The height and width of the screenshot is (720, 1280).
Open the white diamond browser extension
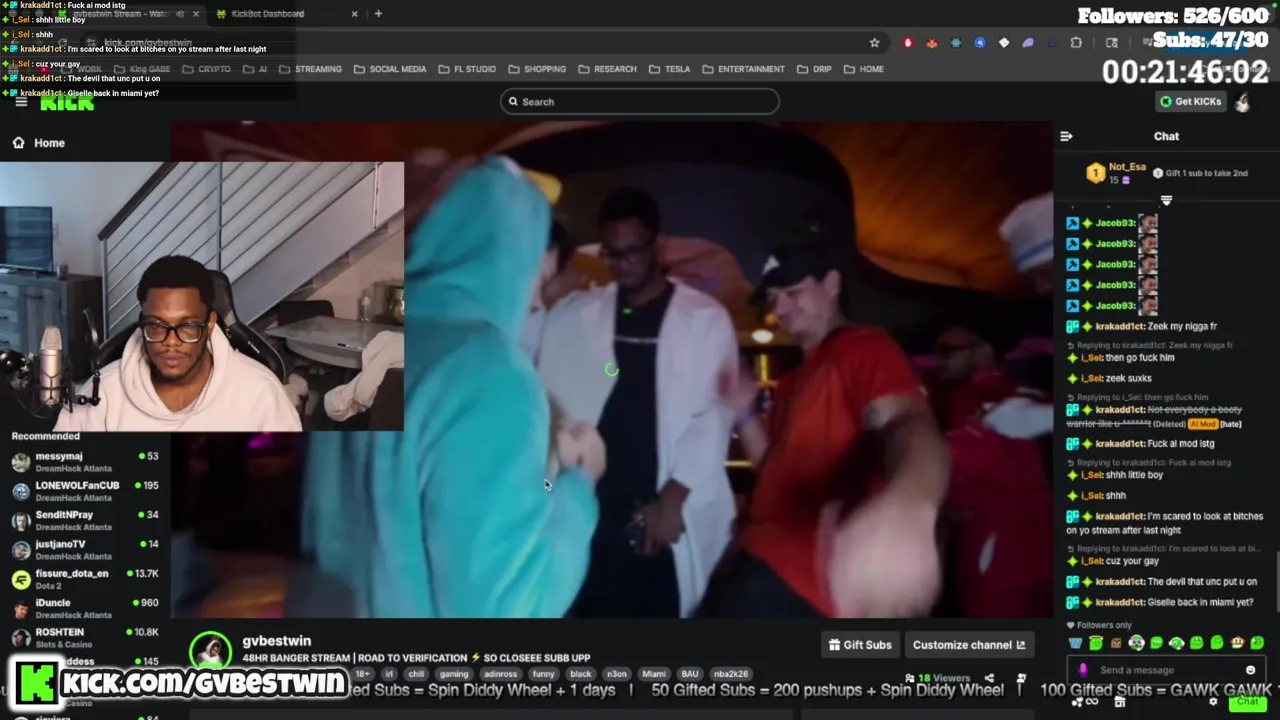pyautogui.click(x=1003, y=43)
